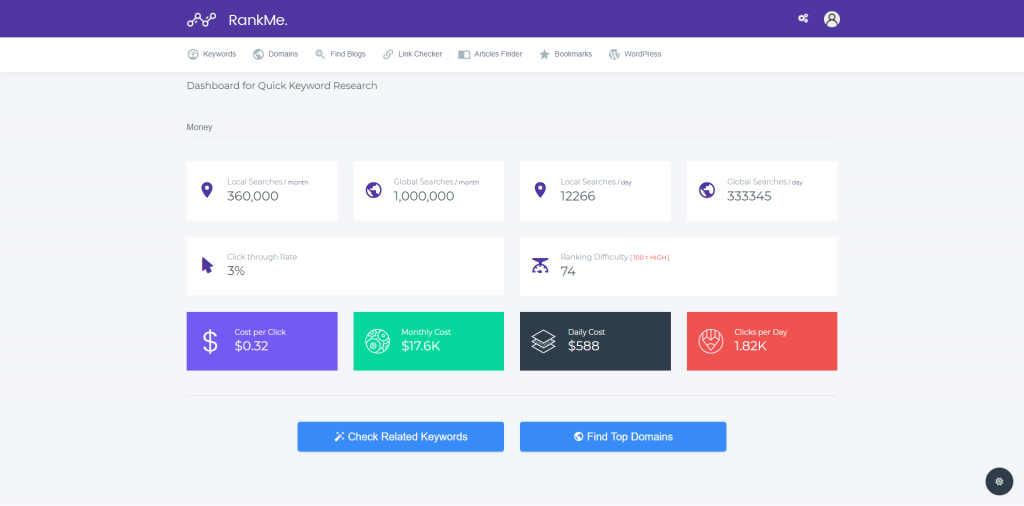1024x506 pixels.
Task: Open the share icon in top bar
Action: [803, 19]
